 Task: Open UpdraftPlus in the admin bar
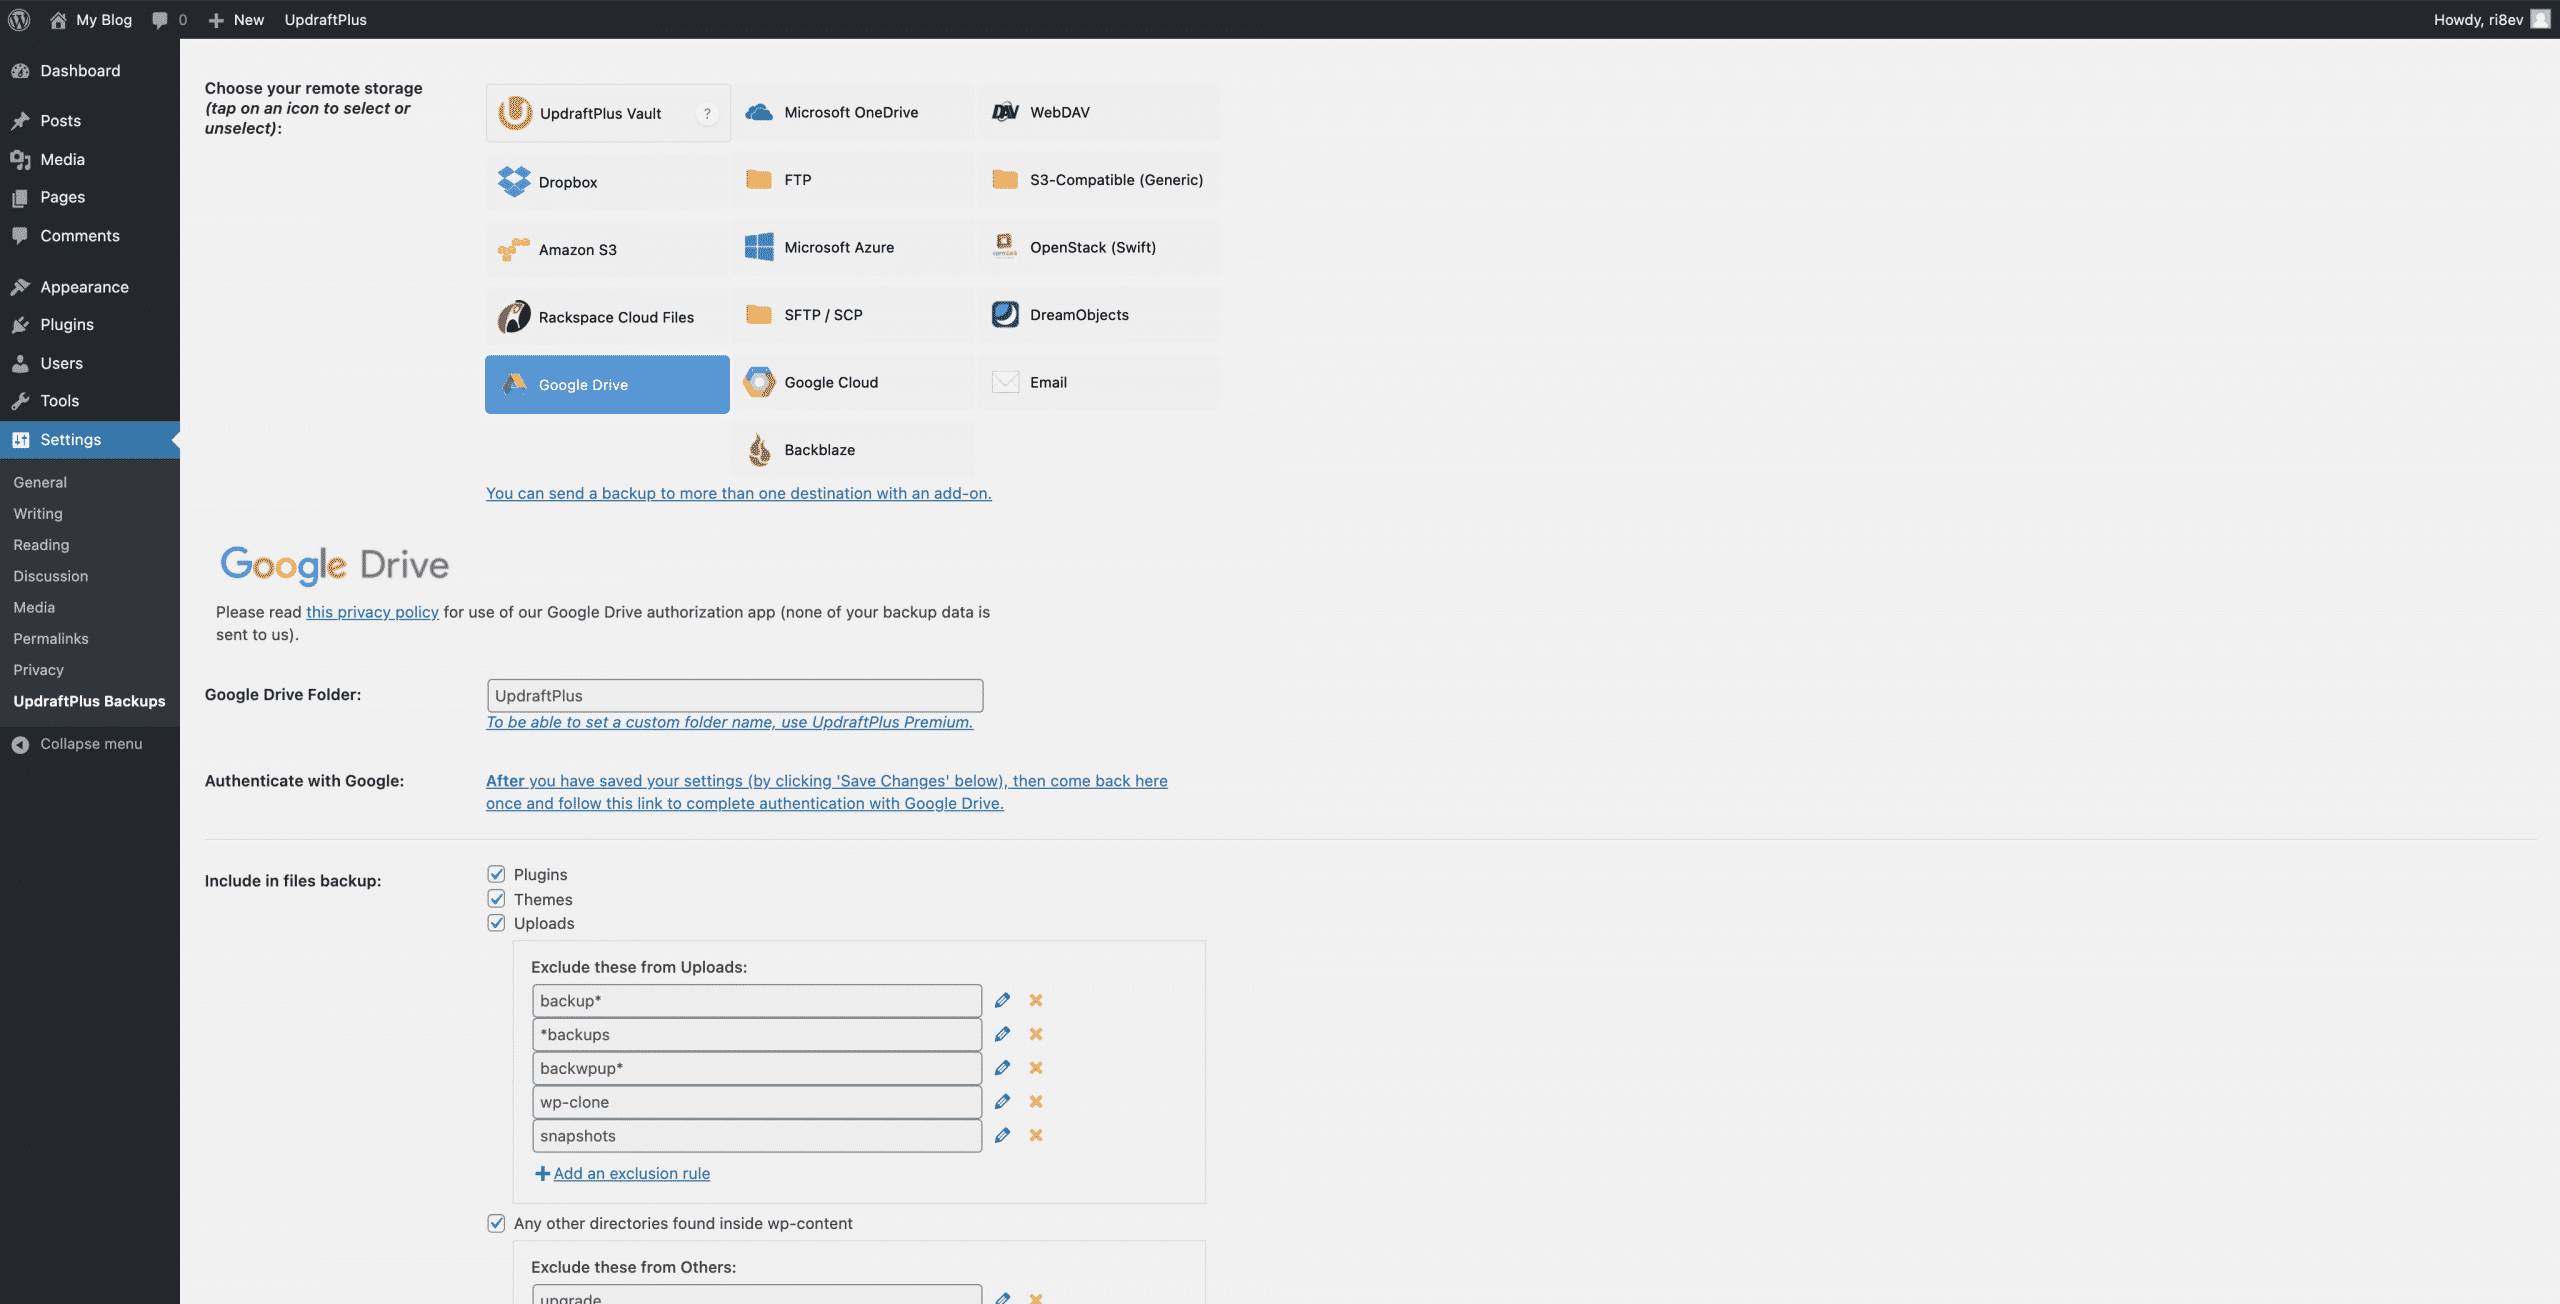[x=325, y=19]
